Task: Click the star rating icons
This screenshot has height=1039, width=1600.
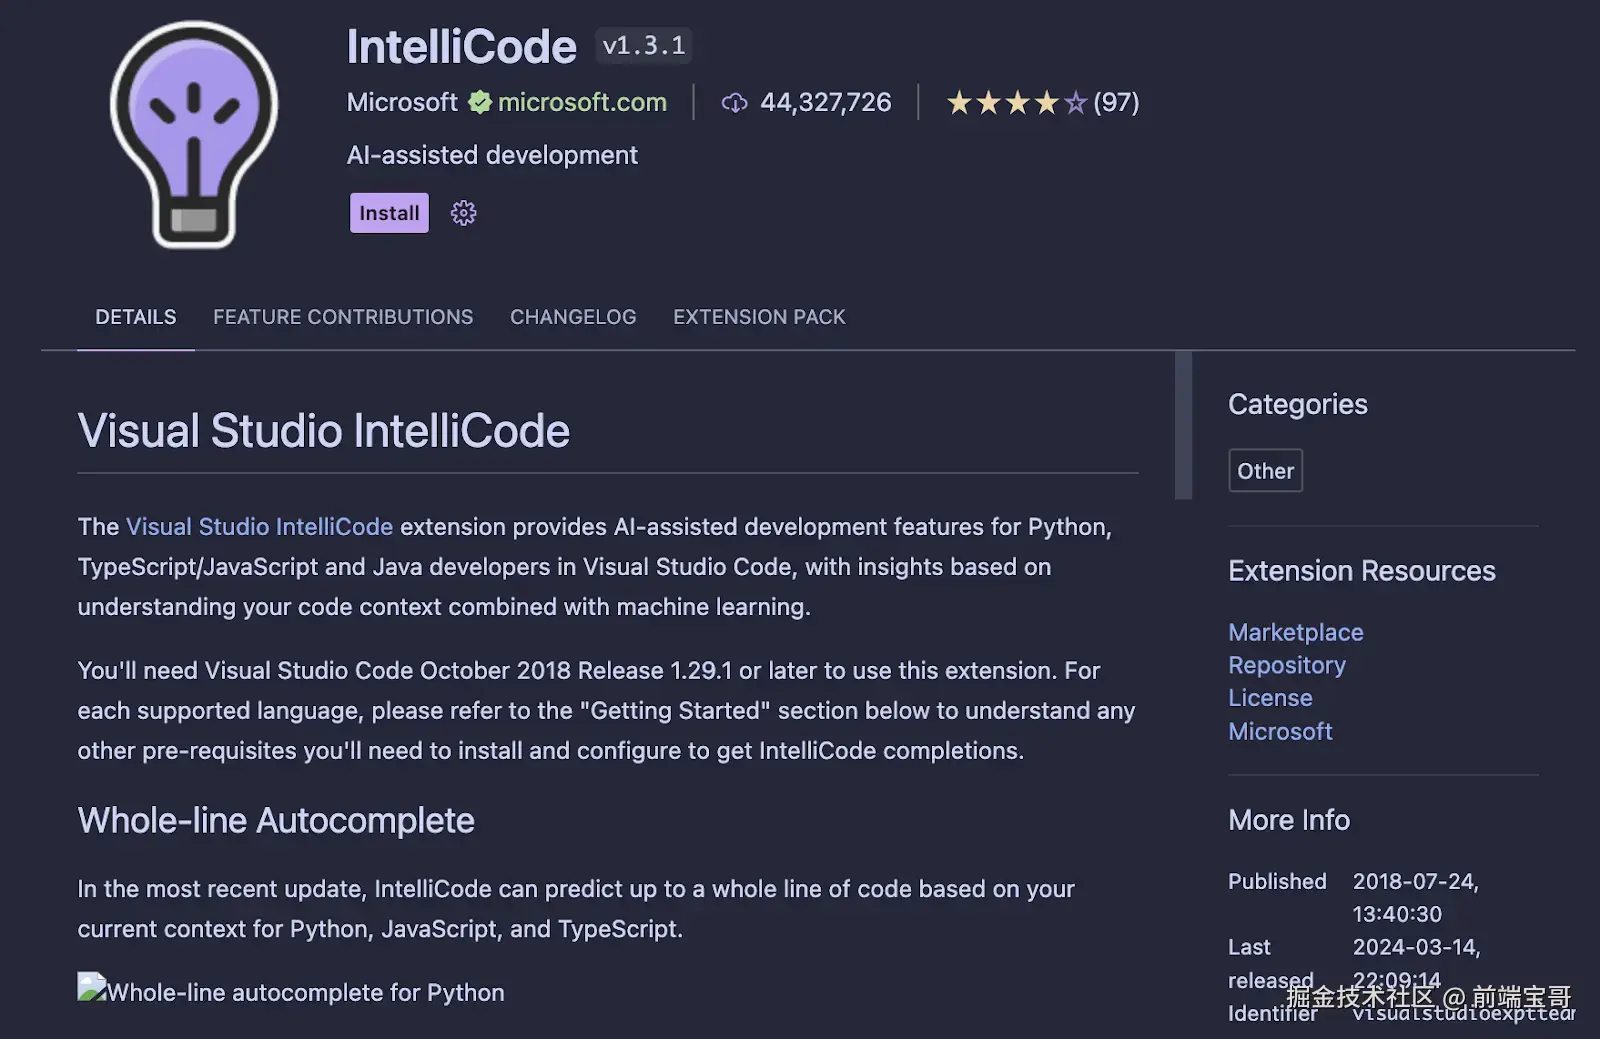Action: [1016, 103]
